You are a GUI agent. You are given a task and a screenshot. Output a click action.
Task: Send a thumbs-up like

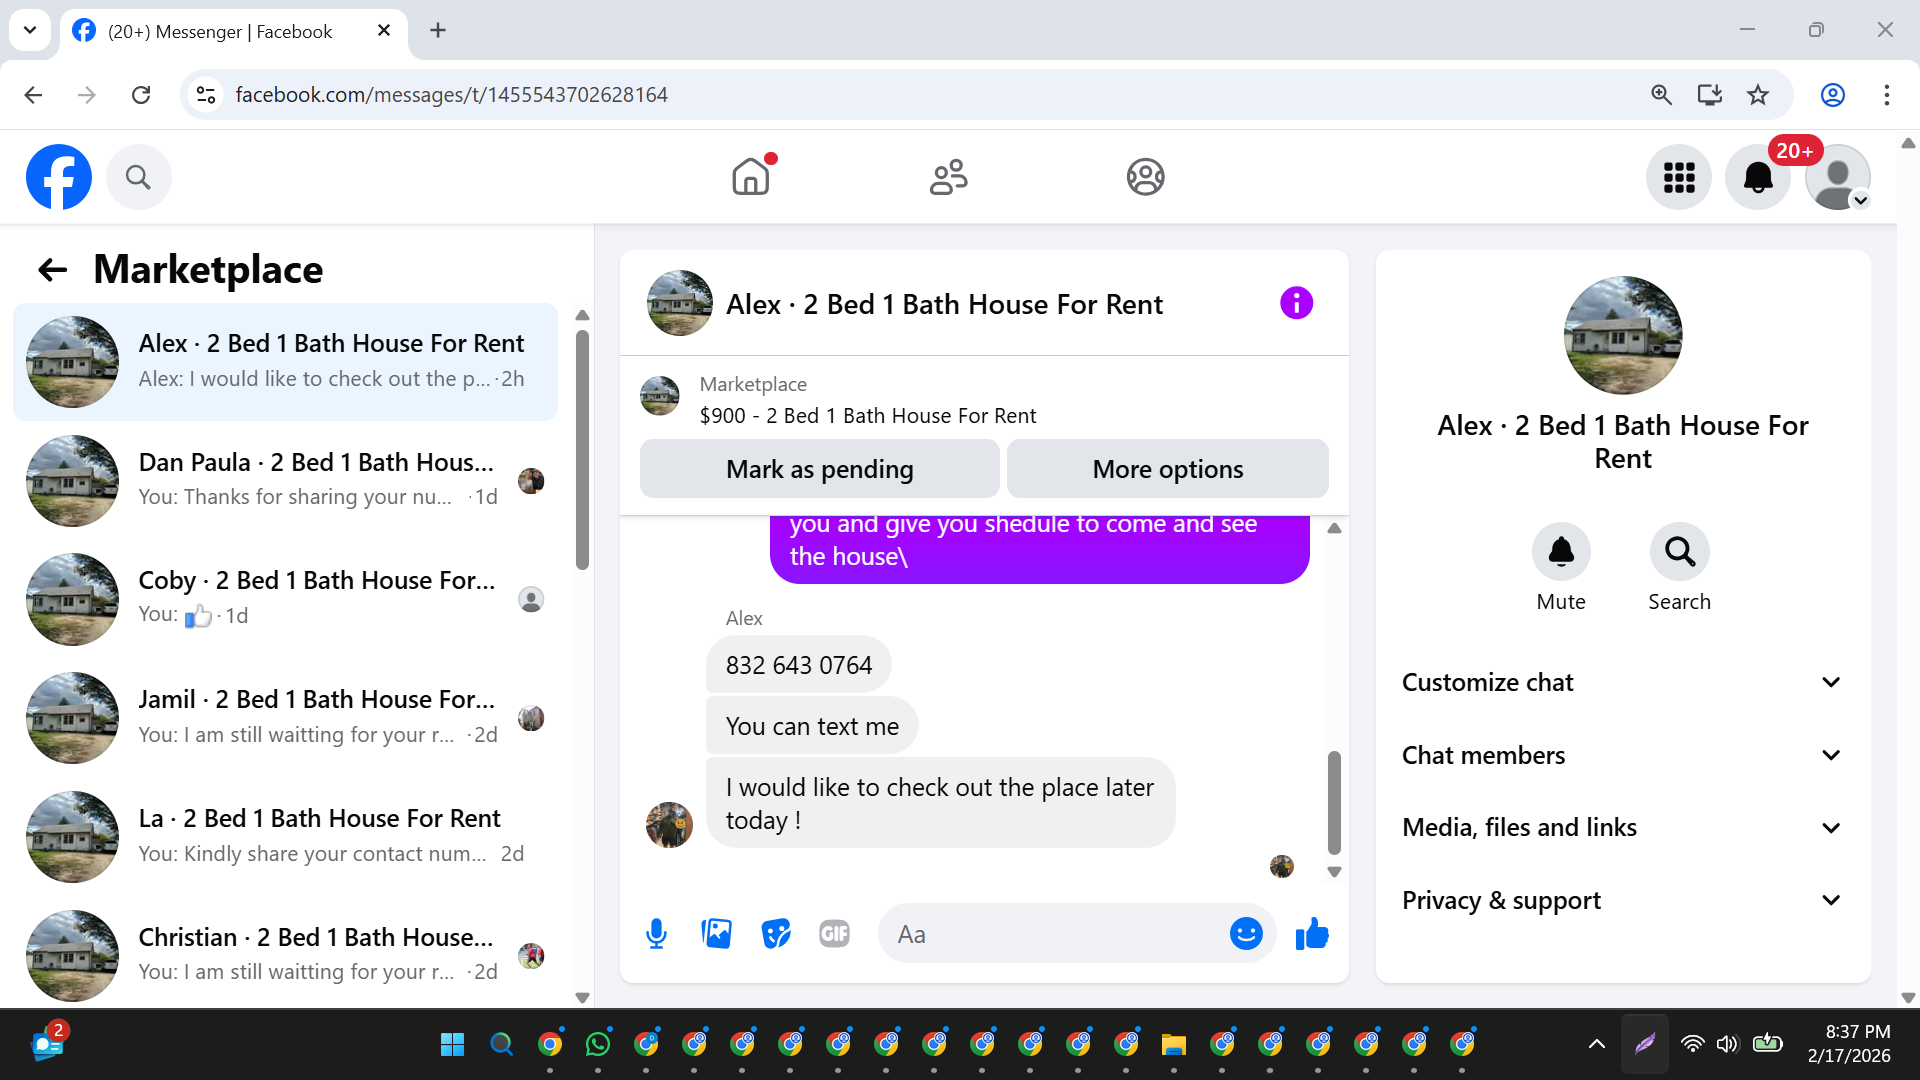click(1311, 934)
